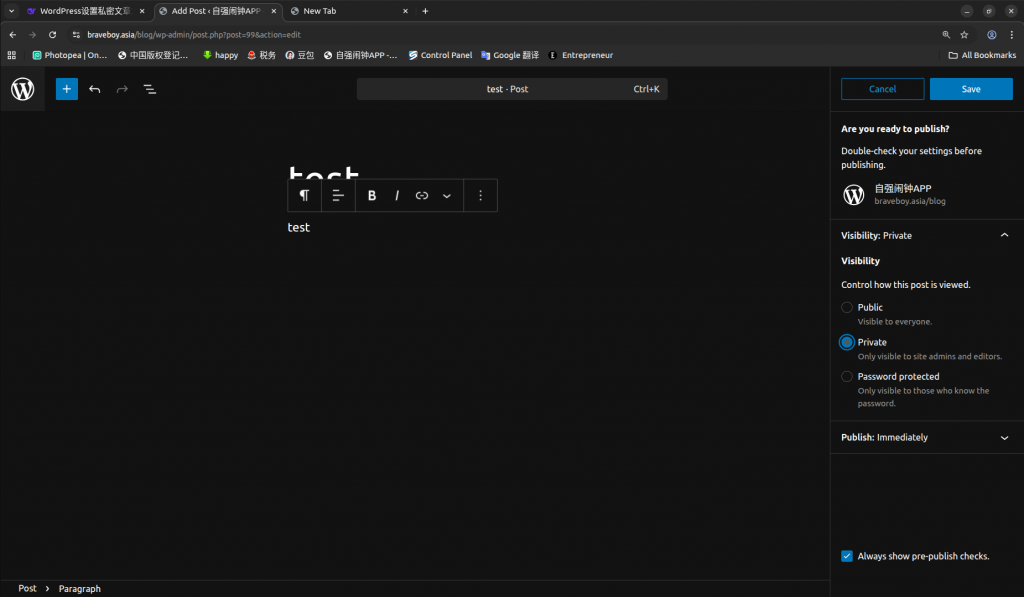Uncheck Always show pre-publish checks
This screenshot has width=1024, height=597.
tap(847, 556)
